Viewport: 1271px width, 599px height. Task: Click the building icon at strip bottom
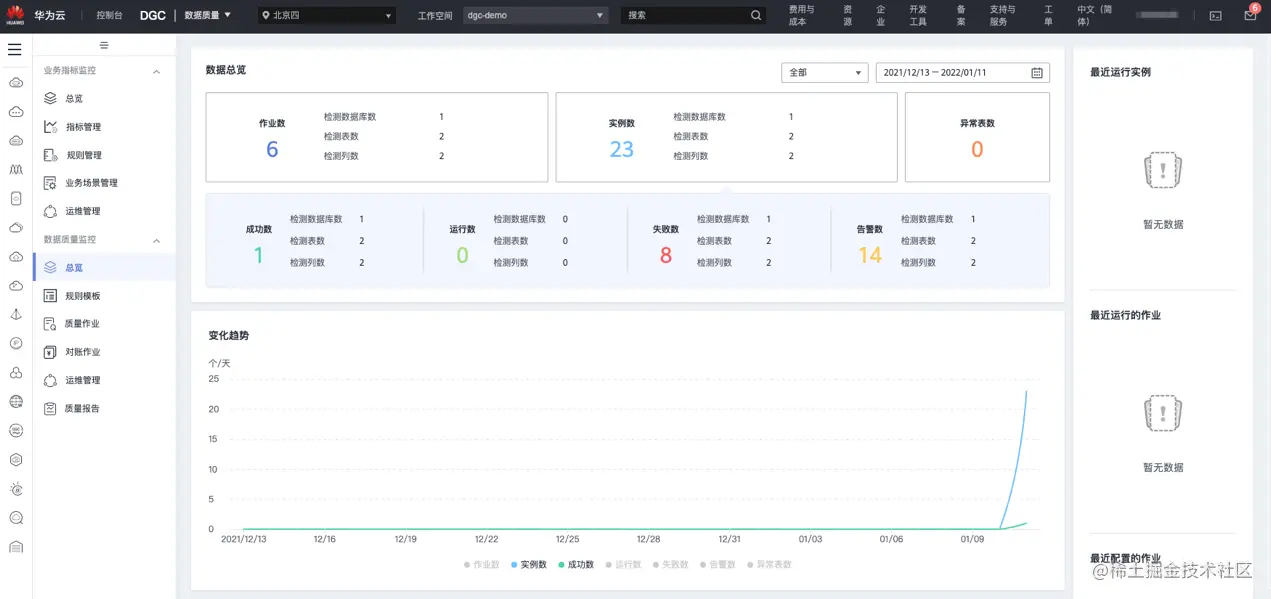[x=15, y=547]
